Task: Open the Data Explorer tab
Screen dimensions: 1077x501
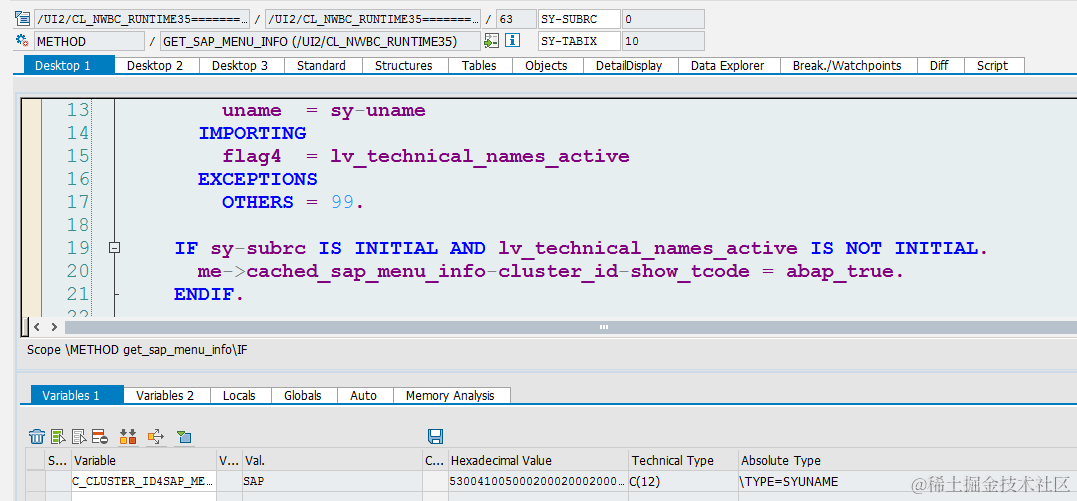Action: pos(727,65)
